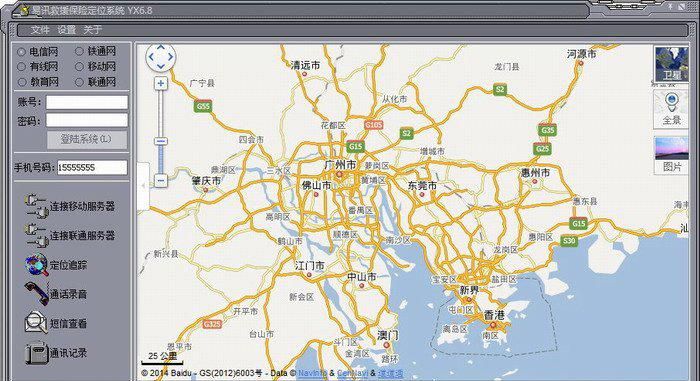This screenshot has height=381, width=700.
Task: Click the 河源市 city label
Action: coord(582,54)
